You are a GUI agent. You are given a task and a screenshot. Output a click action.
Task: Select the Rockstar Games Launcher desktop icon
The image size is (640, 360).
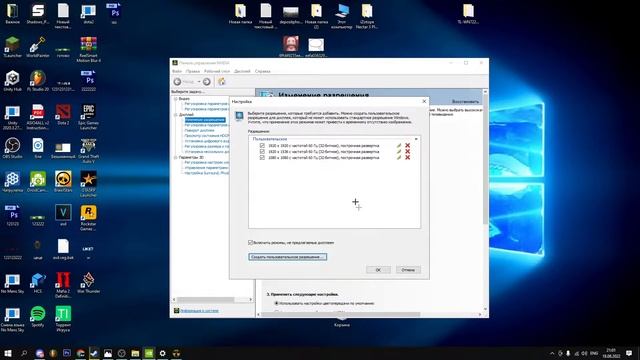point(89,218)
